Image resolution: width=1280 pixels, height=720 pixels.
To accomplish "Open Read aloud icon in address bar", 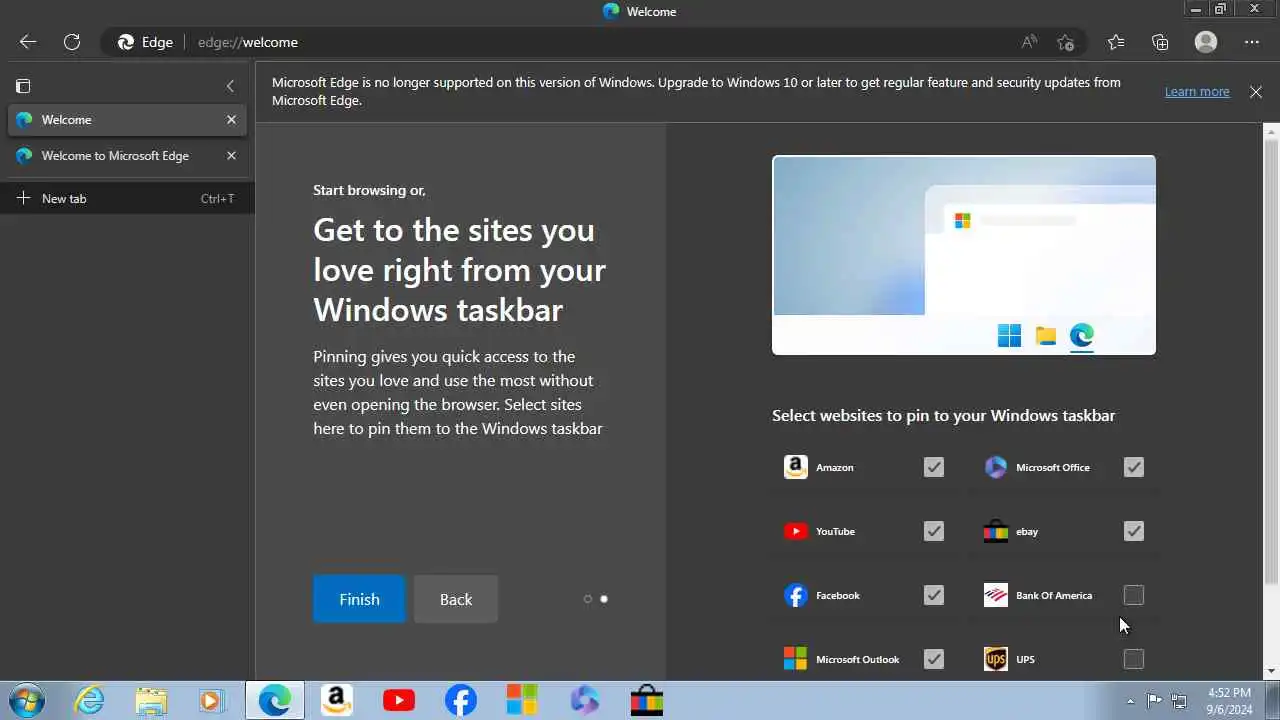I will (1029, 42).
